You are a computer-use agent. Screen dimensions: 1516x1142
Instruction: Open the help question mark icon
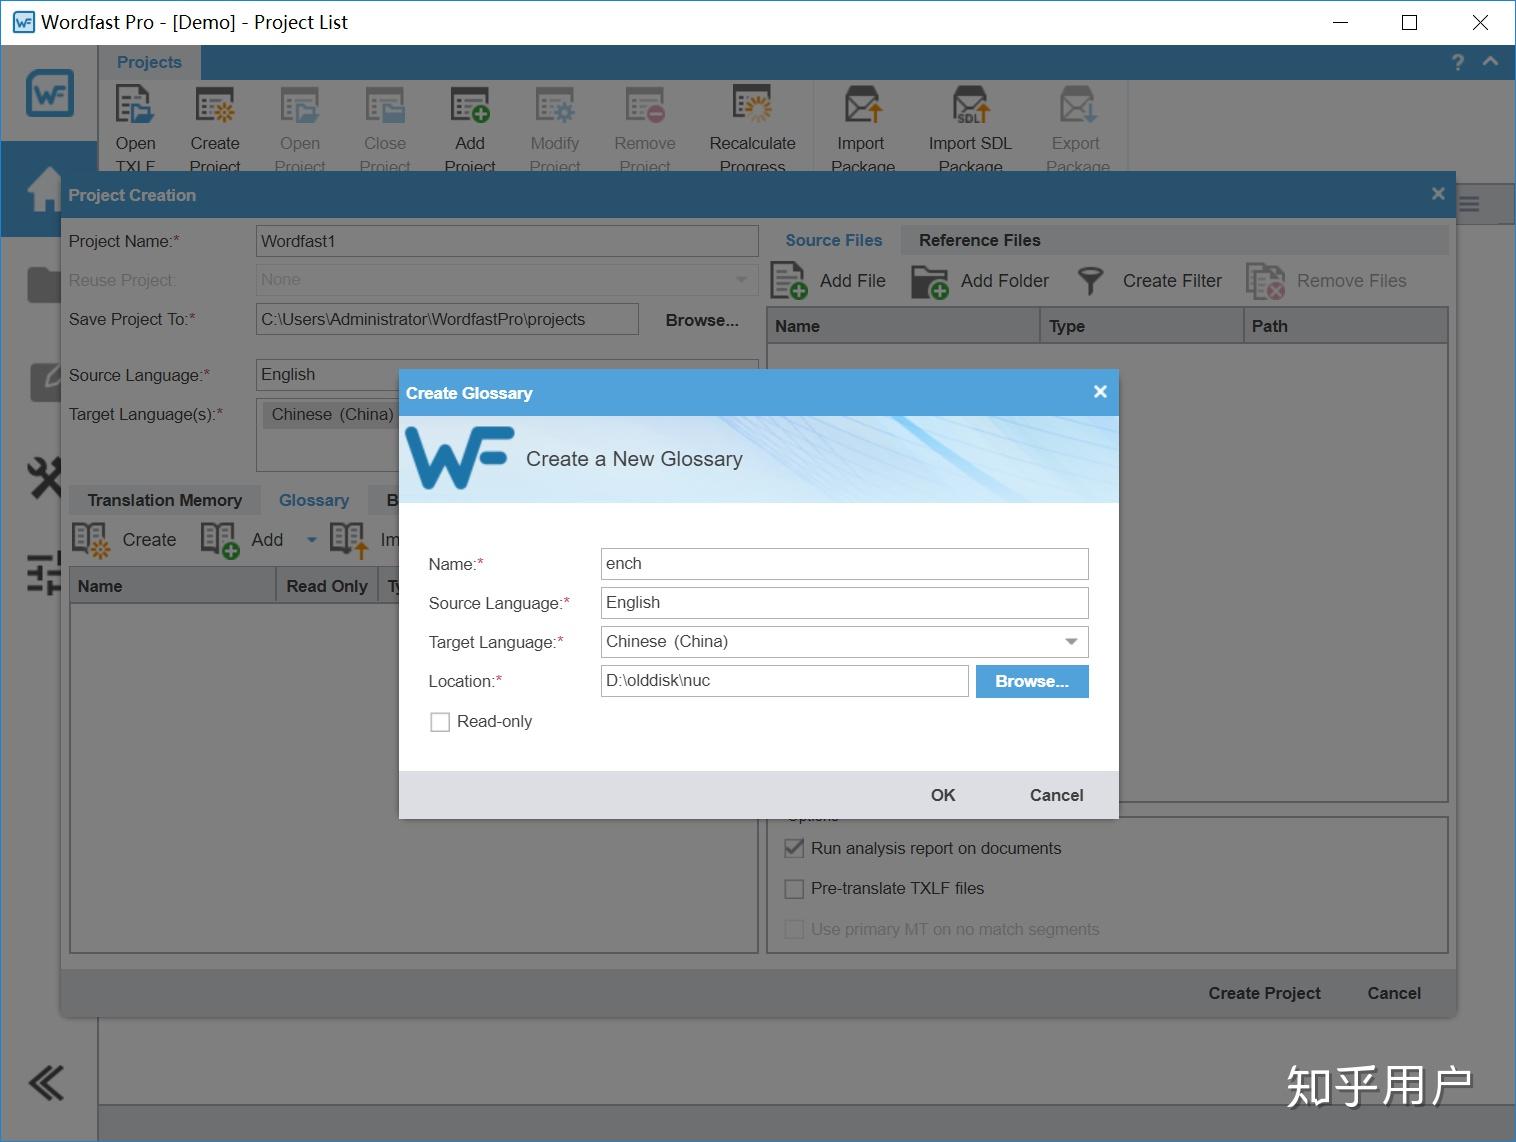(x=1458, y=62)
